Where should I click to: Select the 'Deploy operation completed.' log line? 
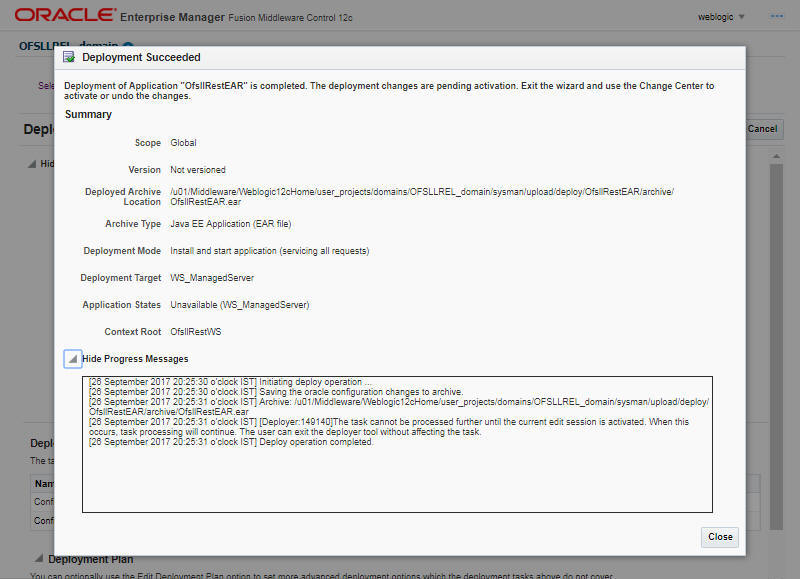pyautogui.click(x=231, y=442)
